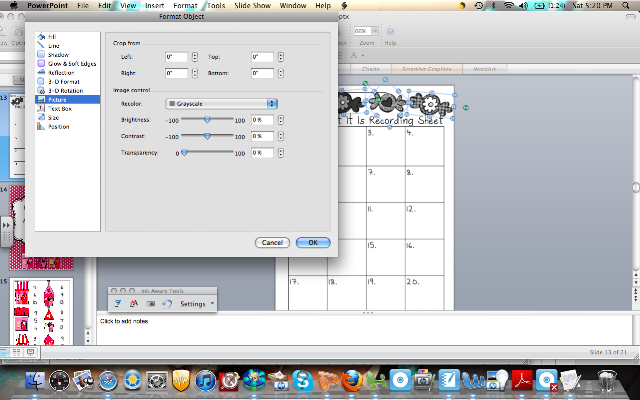Select Fill in the Format Object sidebar
The width and height of the screenshot is (640, 400).
pyautogui.click(x=52, y=37)
